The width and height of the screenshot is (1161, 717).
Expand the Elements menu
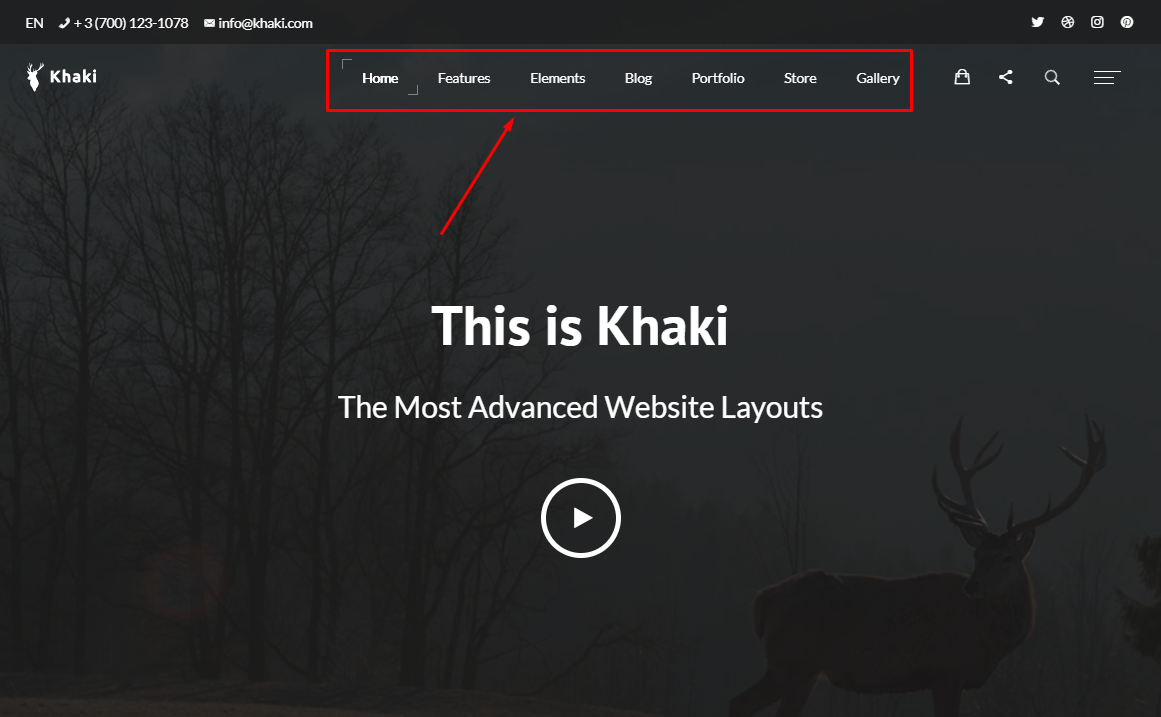click(x=558, y=78)
